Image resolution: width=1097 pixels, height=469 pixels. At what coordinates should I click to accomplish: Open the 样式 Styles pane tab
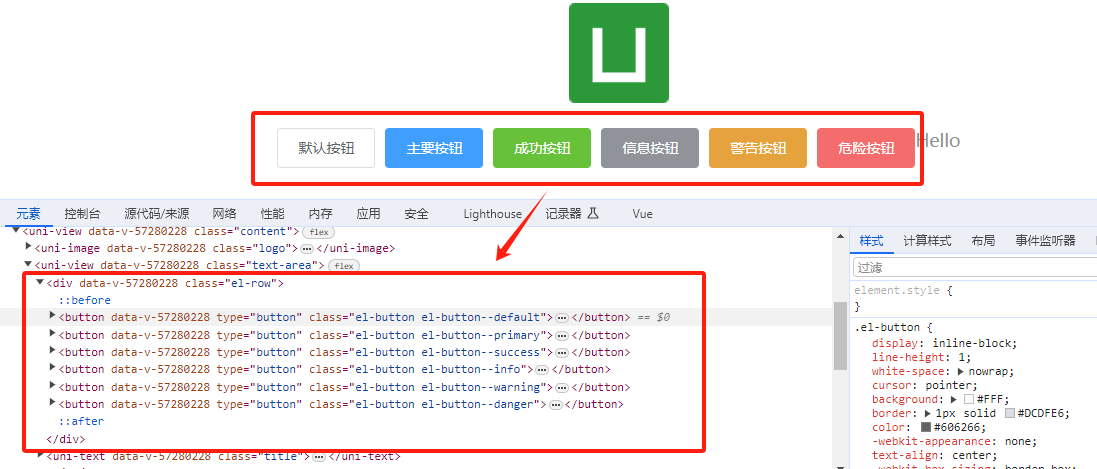pyautogui.click(x=872, y=240)
